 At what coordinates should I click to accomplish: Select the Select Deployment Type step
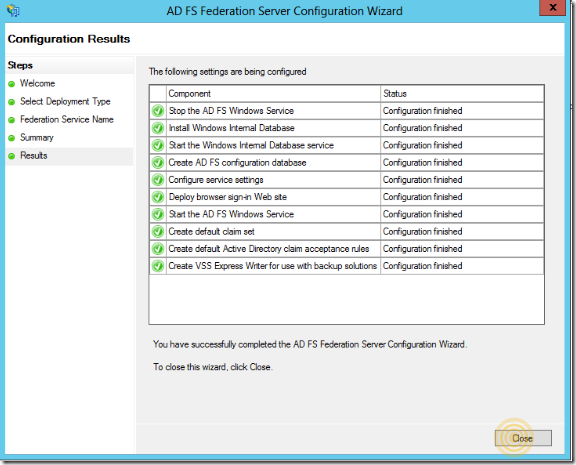click(65, 102)
